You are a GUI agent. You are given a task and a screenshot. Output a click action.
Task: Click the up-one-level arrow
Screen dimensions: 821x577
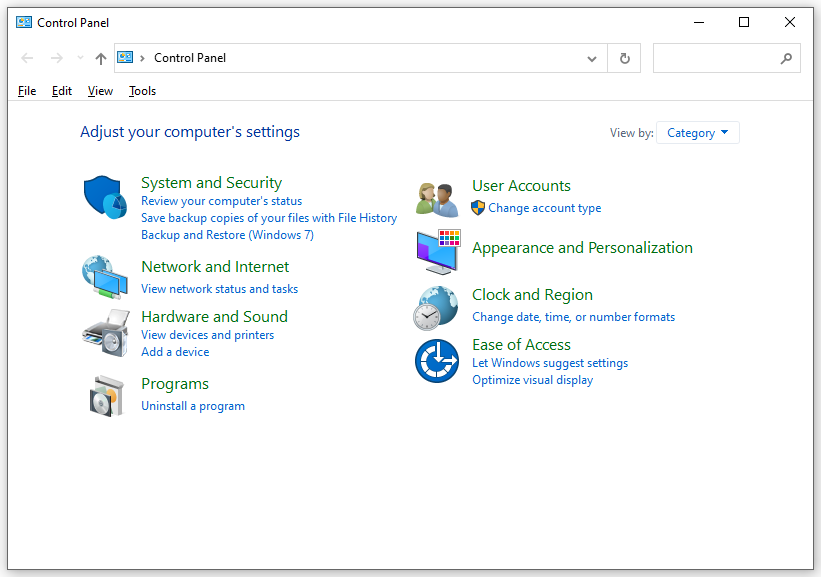point(101,58)
